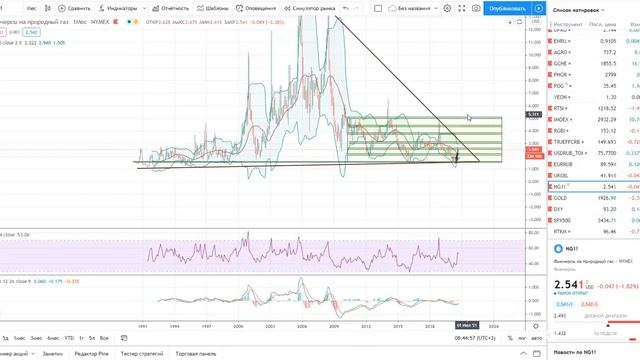Select USDRUB_TOM in the watchlist
This screenshot has height=360, width=640.
tap(594, 153)
